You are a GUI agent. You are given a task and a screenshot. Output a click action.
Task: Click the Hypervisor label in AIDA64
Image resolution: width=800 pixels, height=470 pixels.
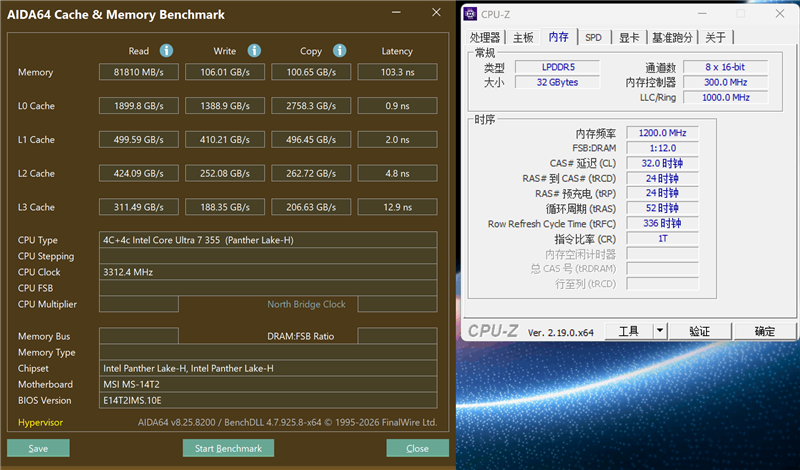point(40,422)
